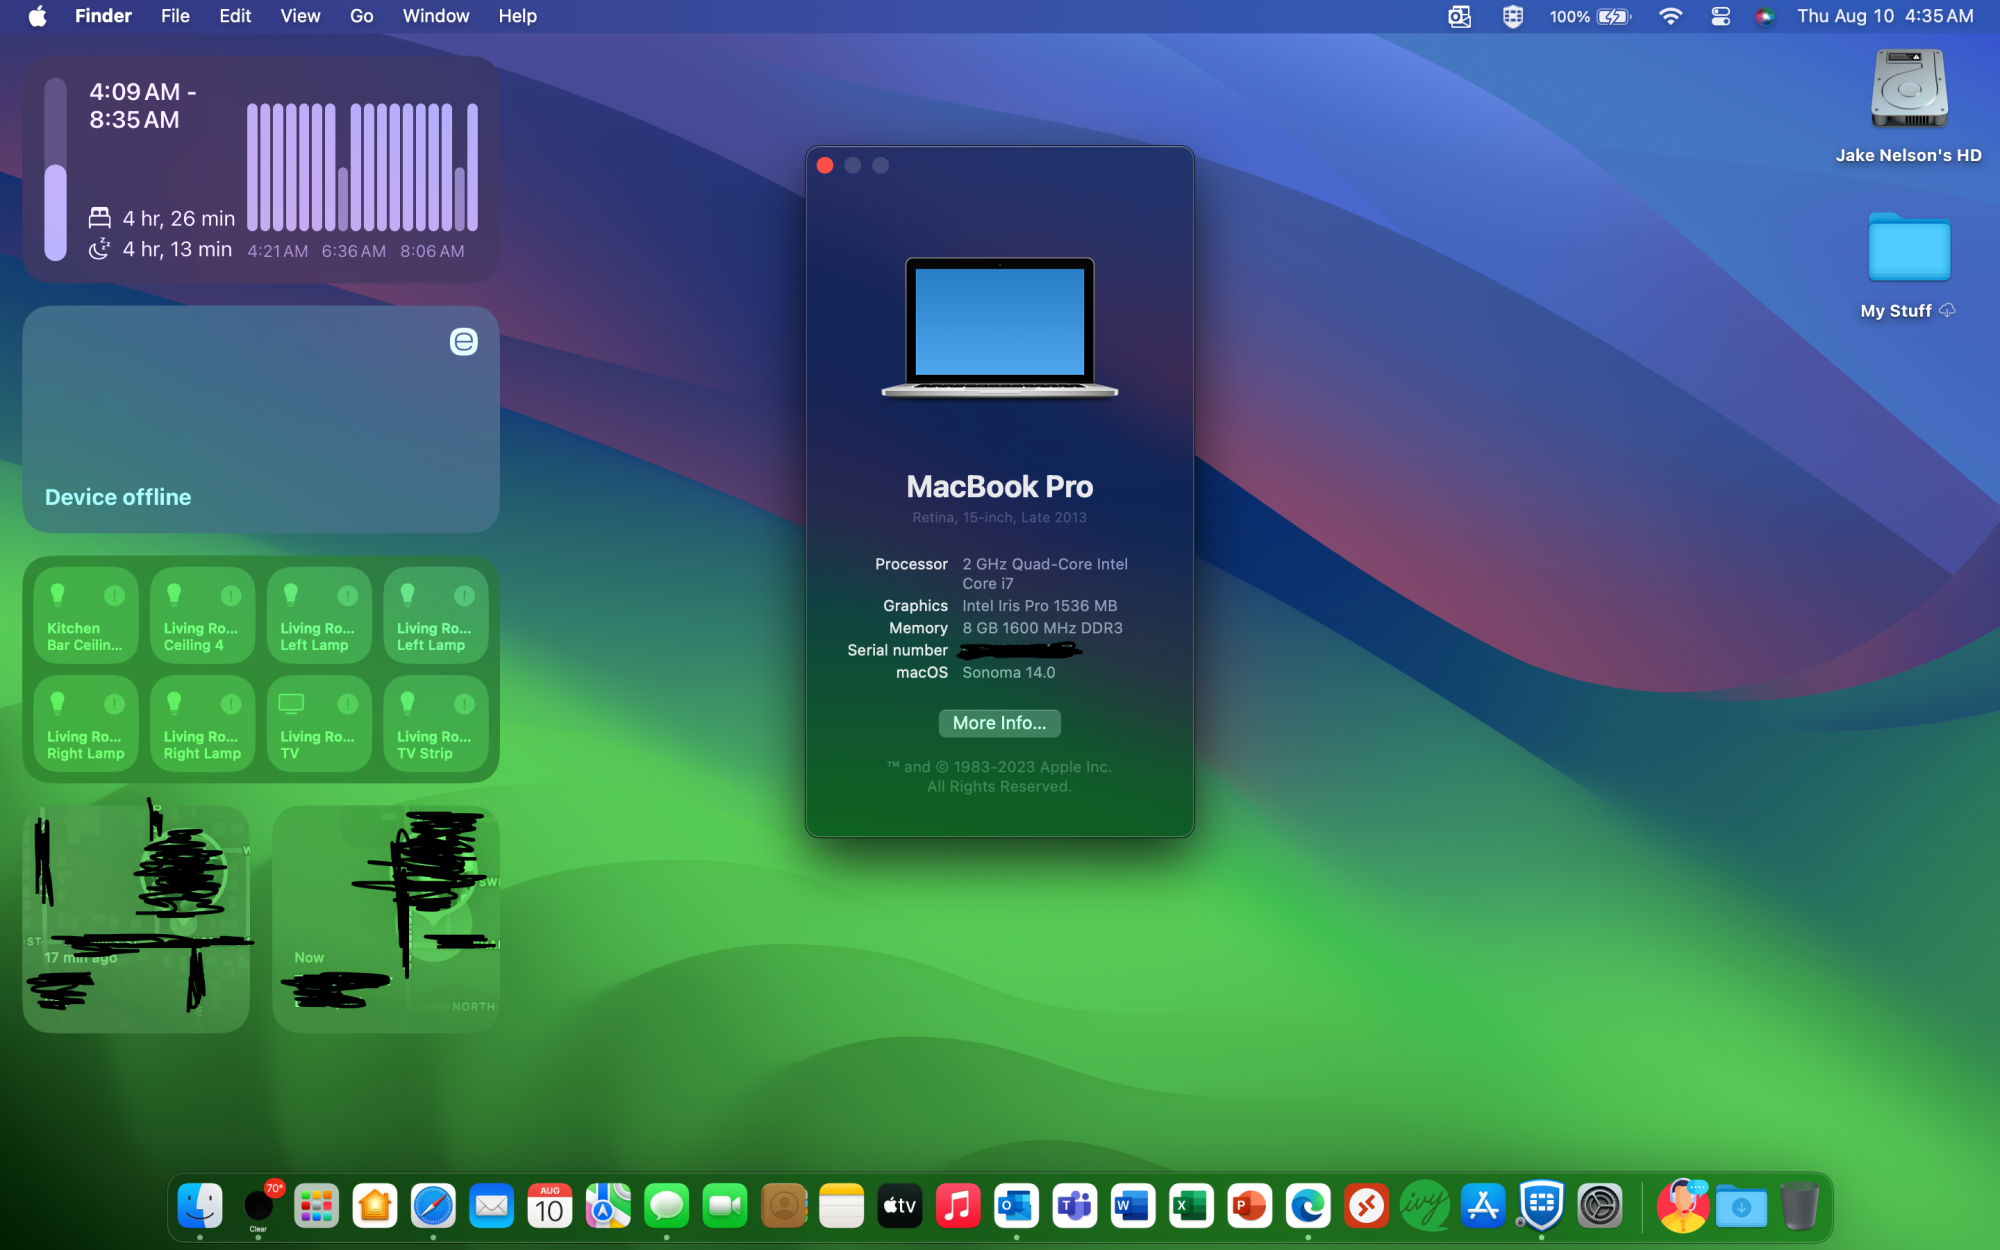Start FaceTime from the Dock

point(725,1206)
